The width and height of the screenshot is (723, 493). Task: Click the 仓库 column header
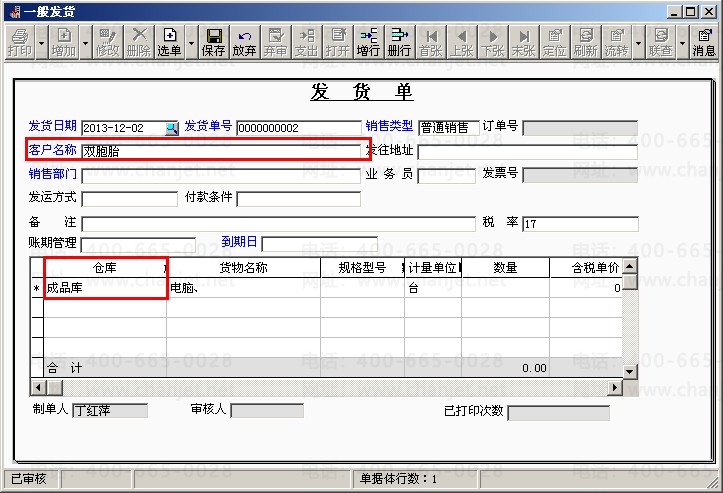click(x=105, y=268)
